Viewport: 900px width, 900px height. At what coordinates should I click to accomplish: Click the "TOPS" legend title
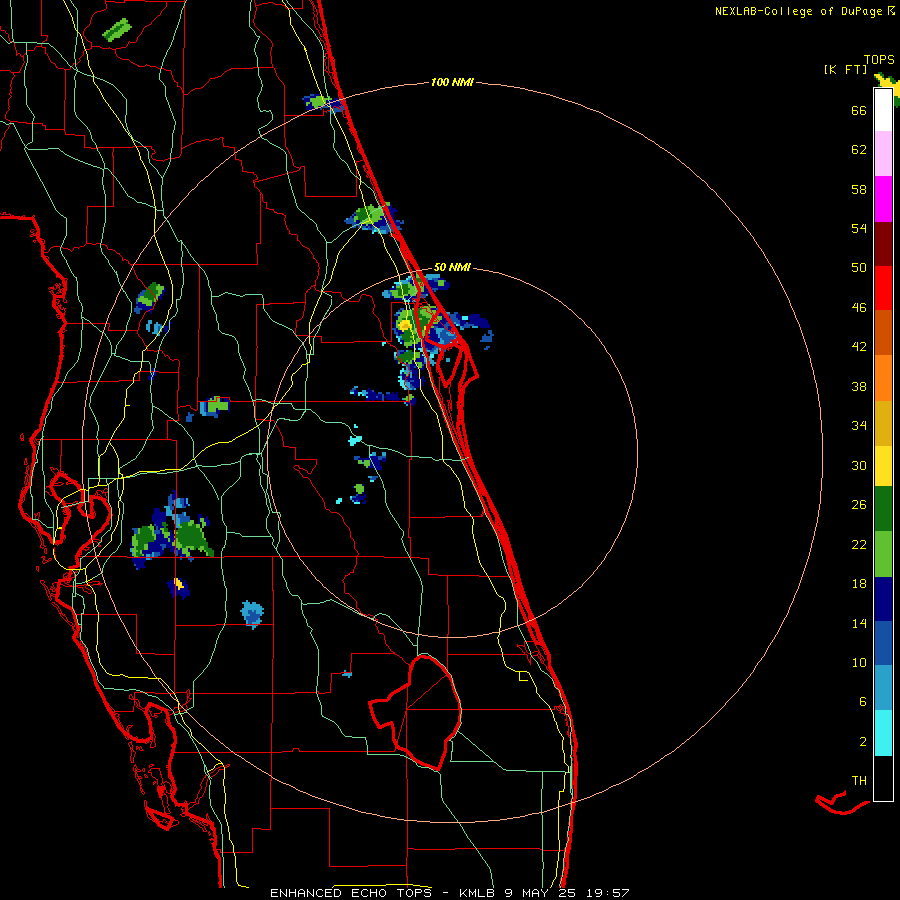[x=879, y=59]
